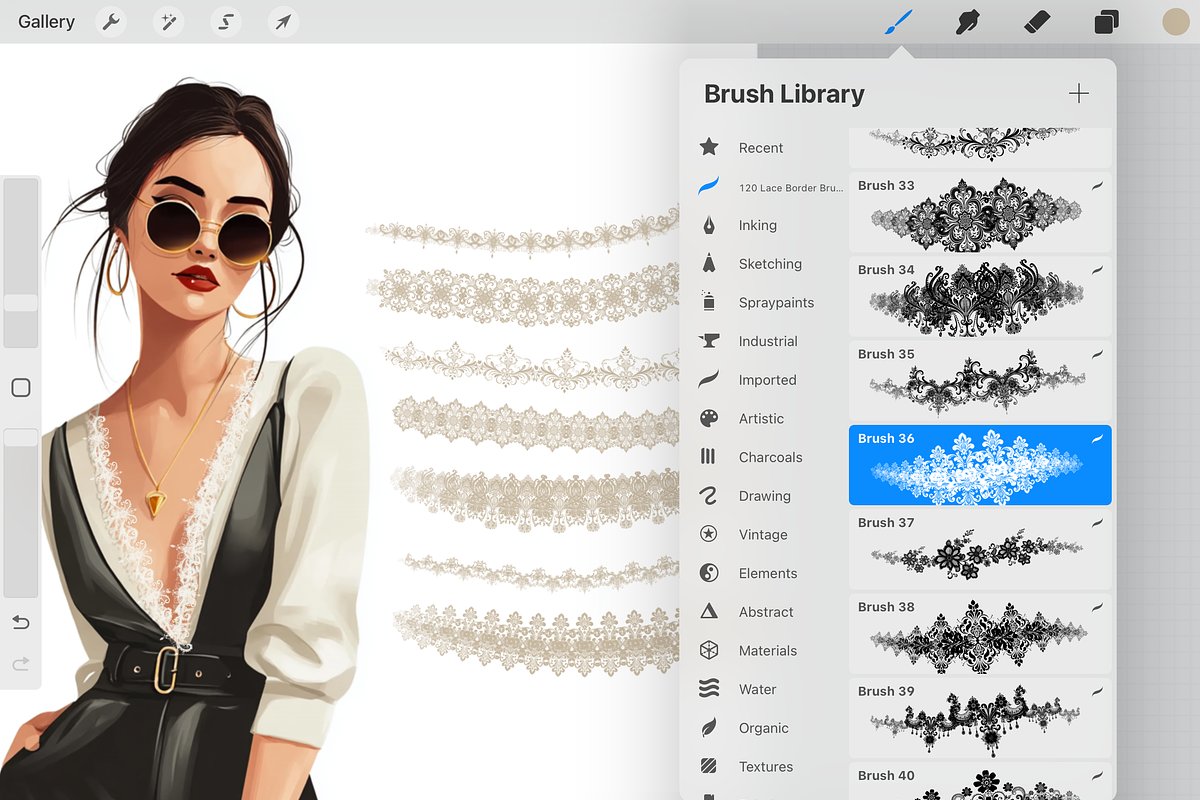
Task: Select the Transform arrow tool
Action: coord(284,22)
